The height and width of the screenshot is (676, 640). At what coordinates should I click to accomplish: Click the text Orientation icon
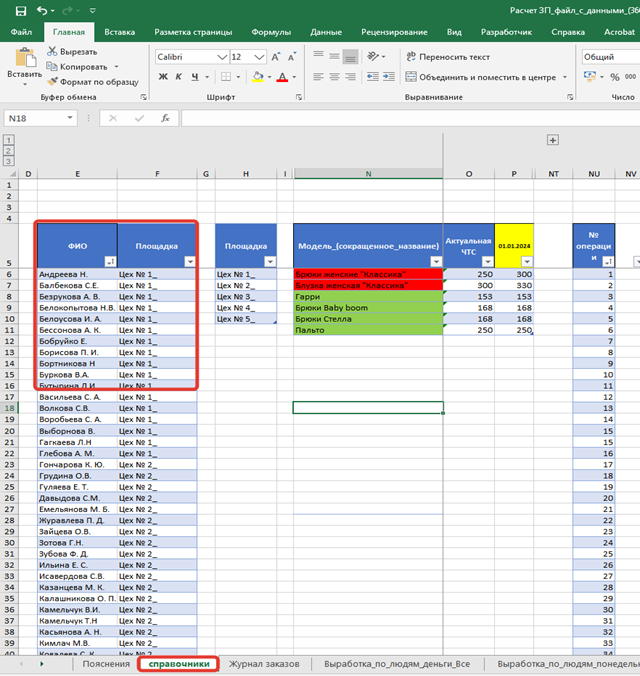(x=373, y=56)
